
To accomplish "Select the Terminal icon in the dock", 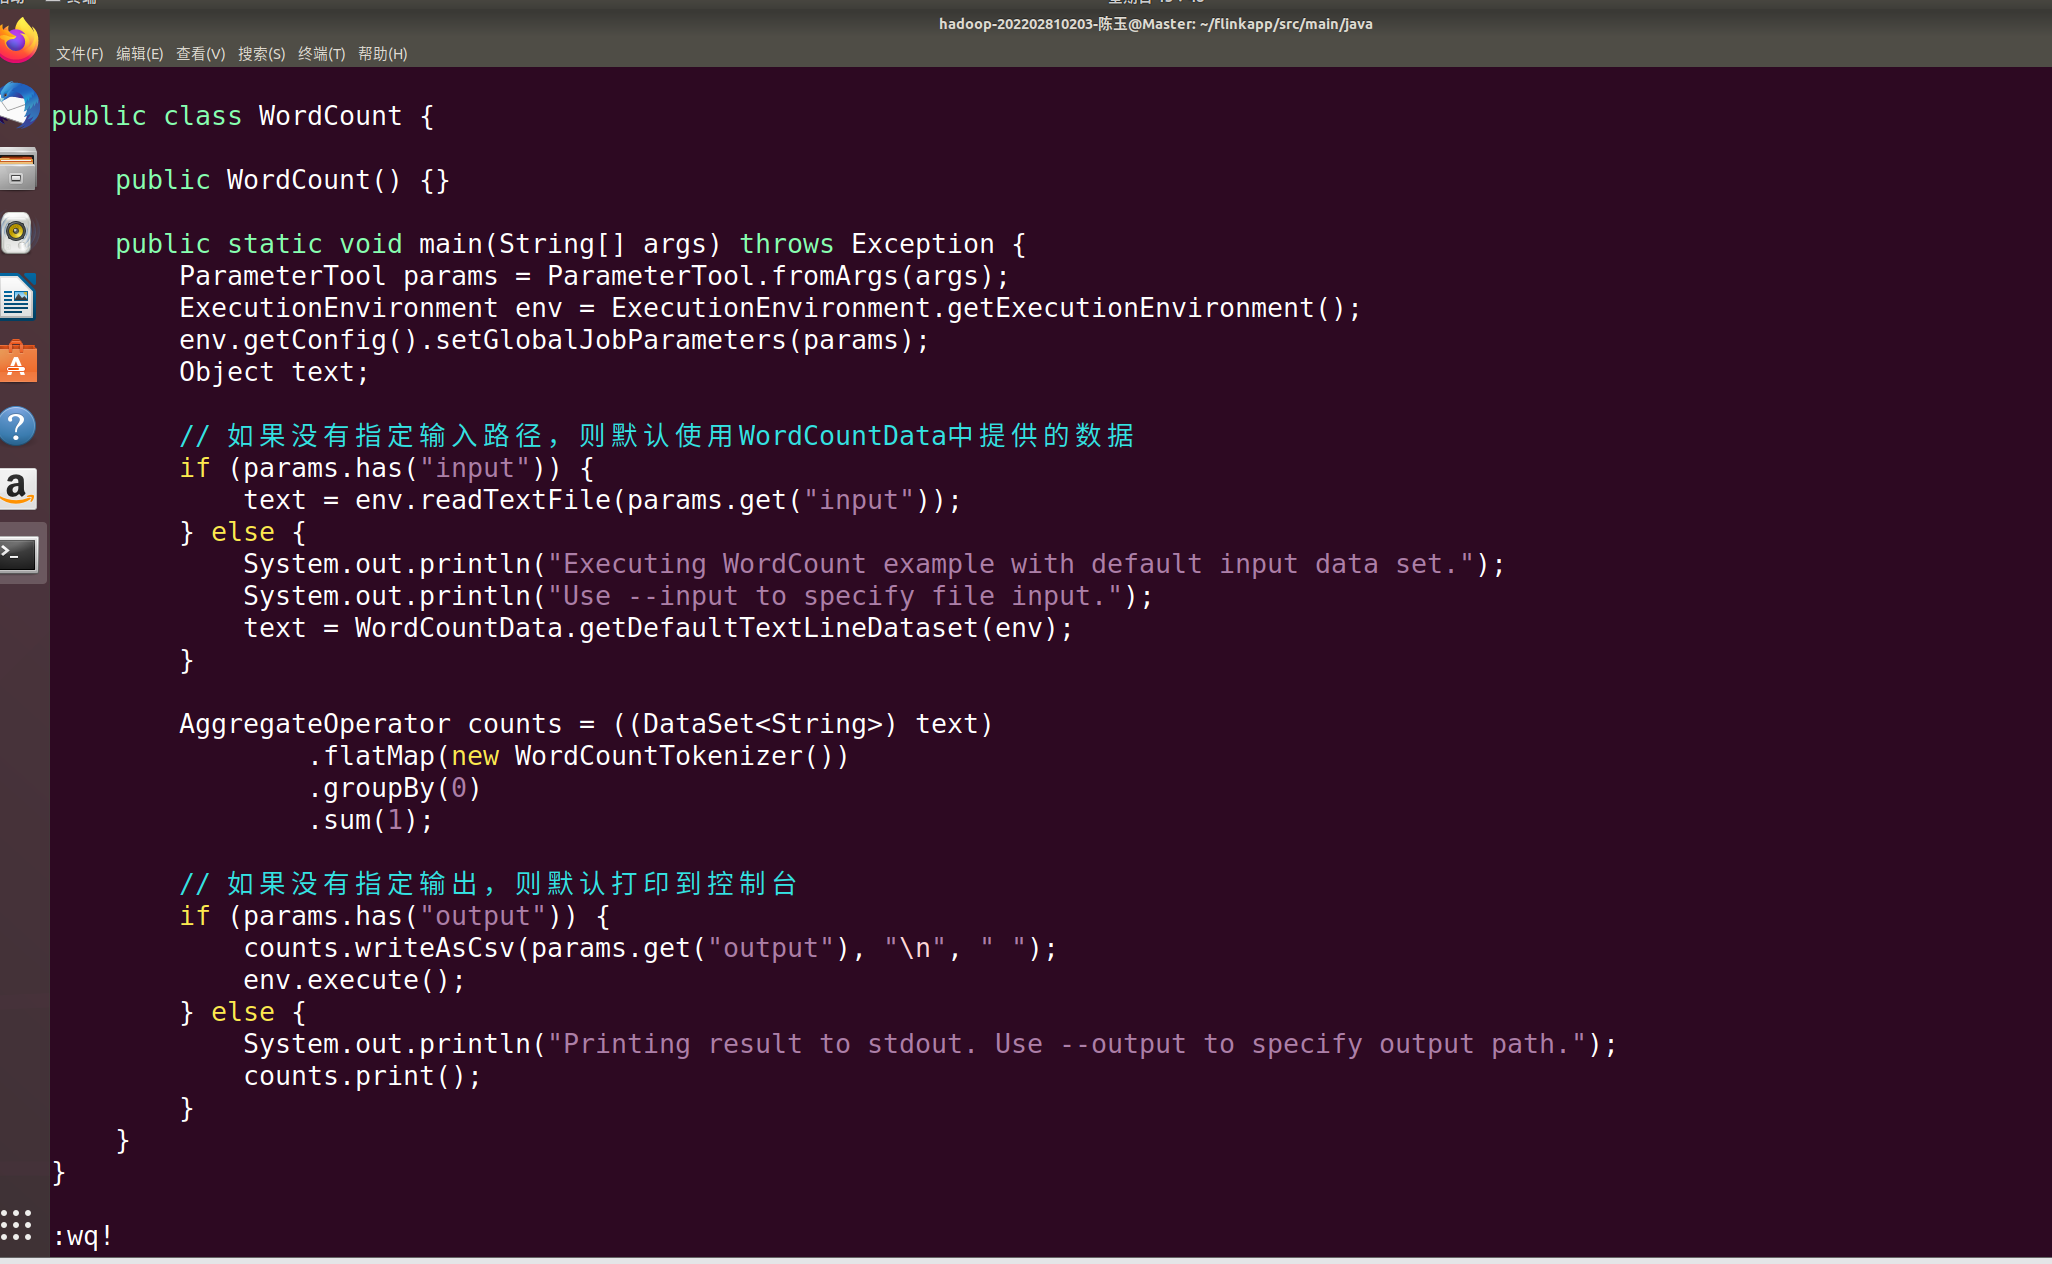I will 18,553.
